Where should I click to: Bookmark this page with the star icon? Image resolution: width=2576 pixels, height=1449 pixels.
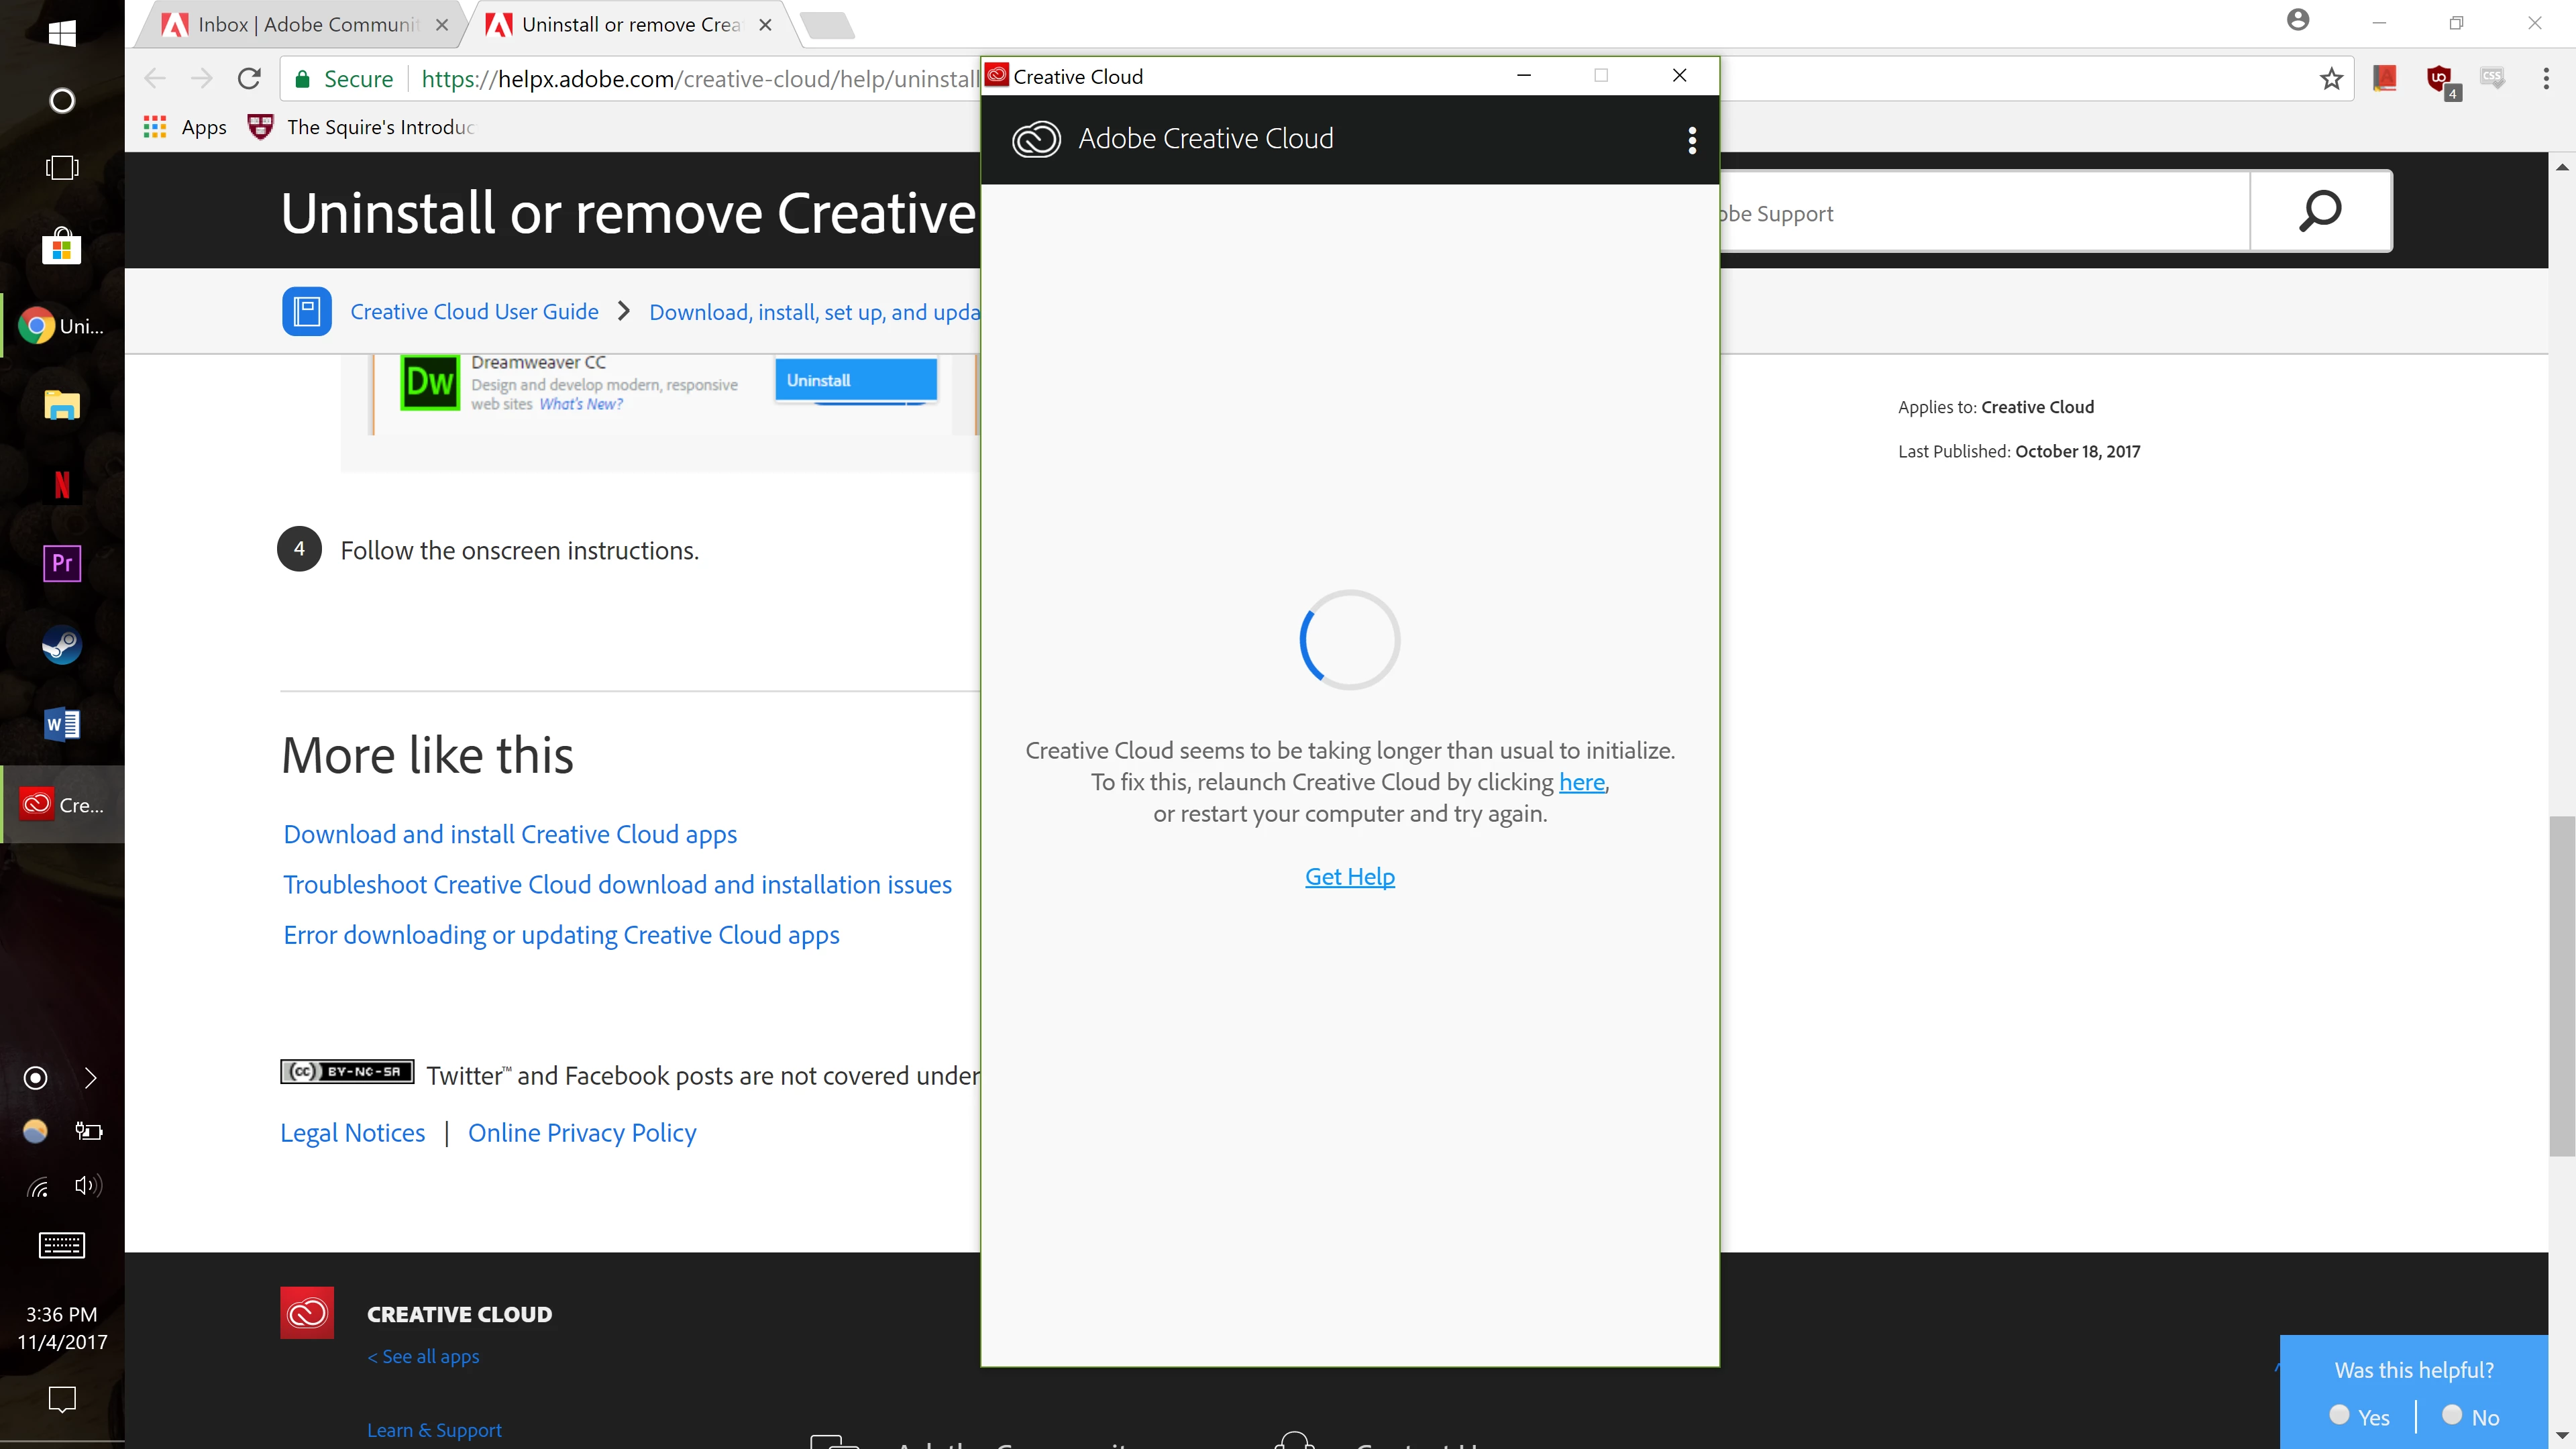[2331, 79]
